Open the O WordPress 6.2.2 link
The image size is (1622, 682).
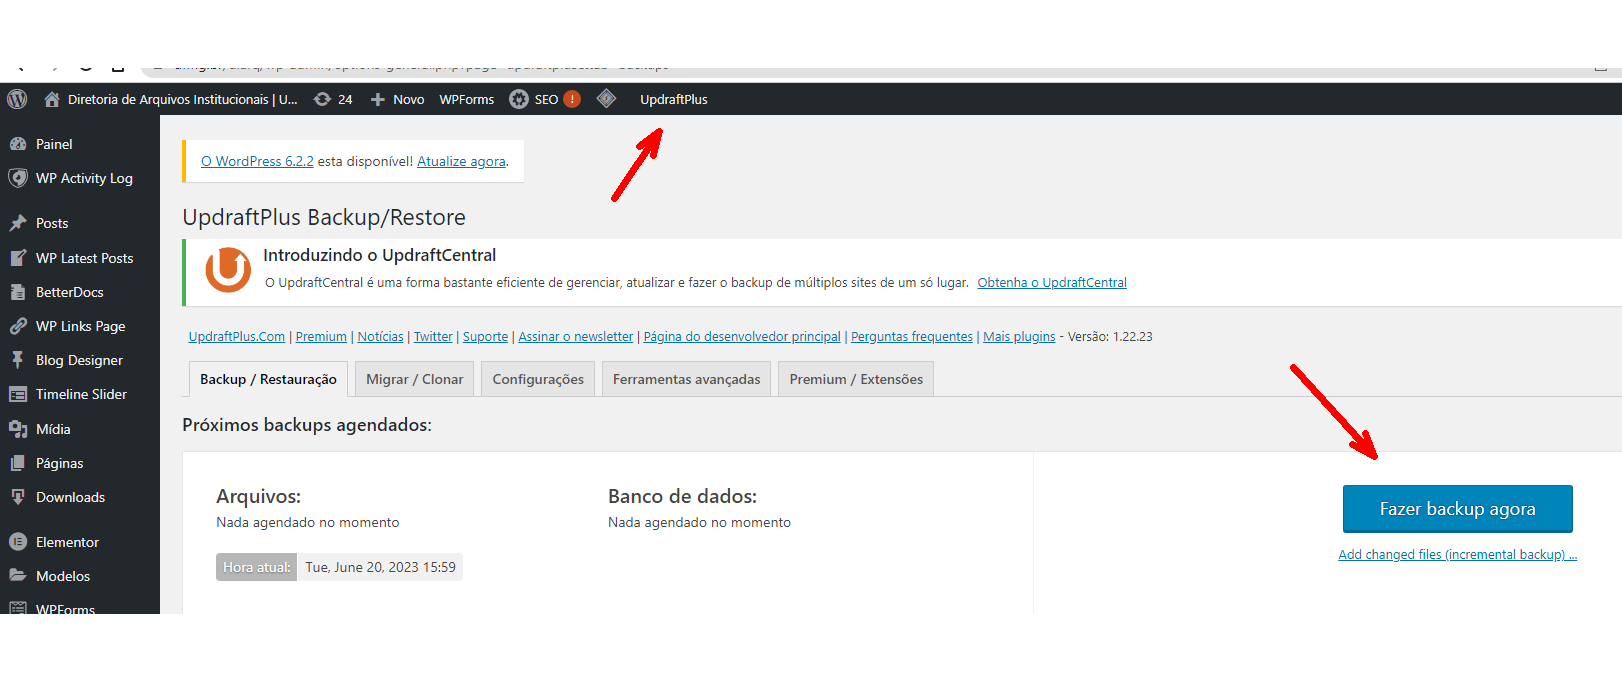pos(257,161)
